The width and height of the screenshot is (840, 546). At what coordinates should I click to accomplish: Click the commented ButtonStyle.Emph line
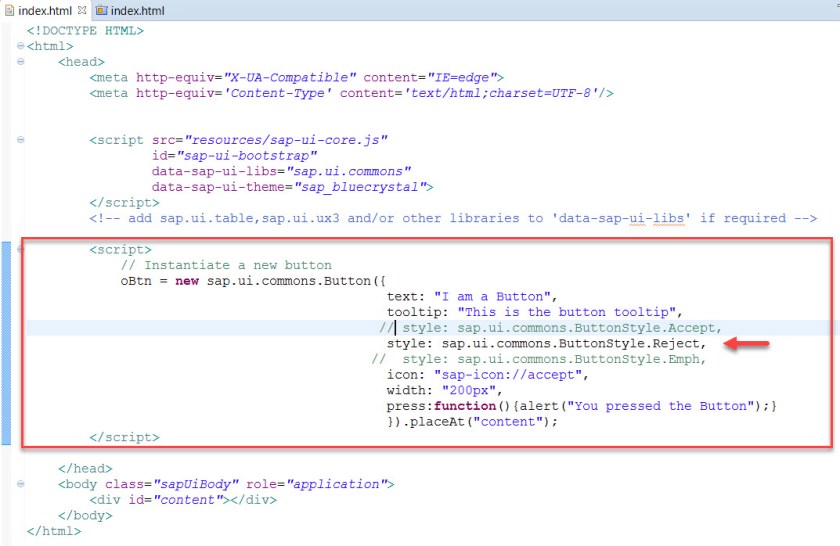click(x=539, y=358)
